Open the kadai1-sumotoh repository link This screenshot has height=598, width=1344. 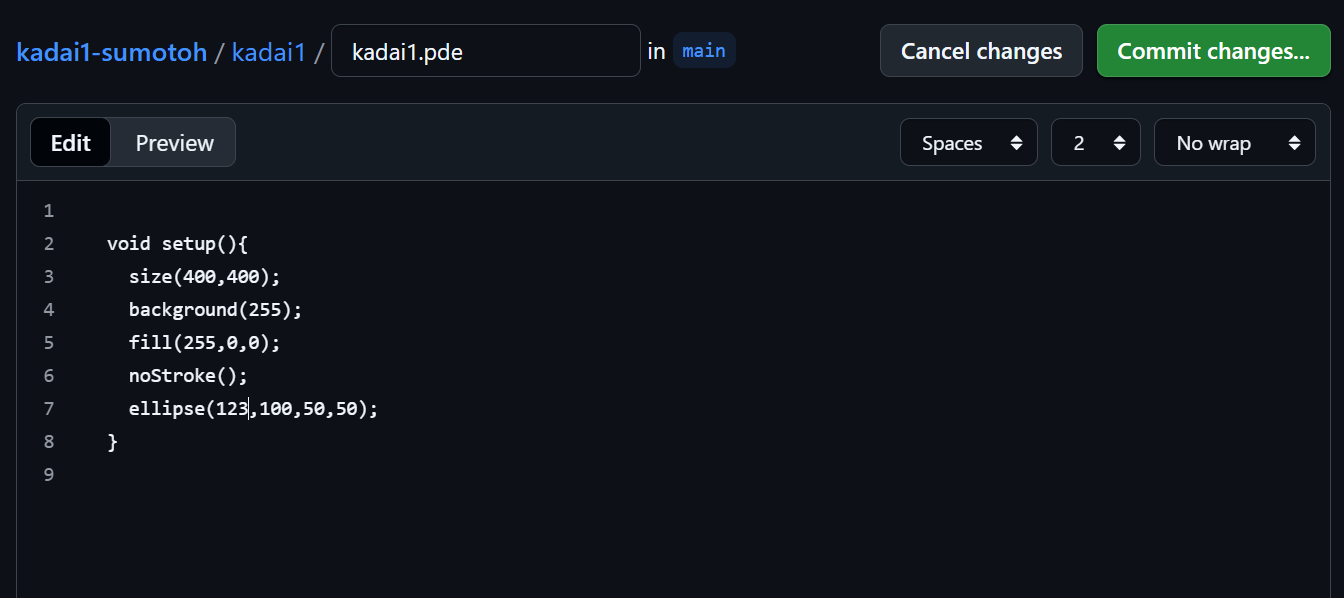click(111, 52)
